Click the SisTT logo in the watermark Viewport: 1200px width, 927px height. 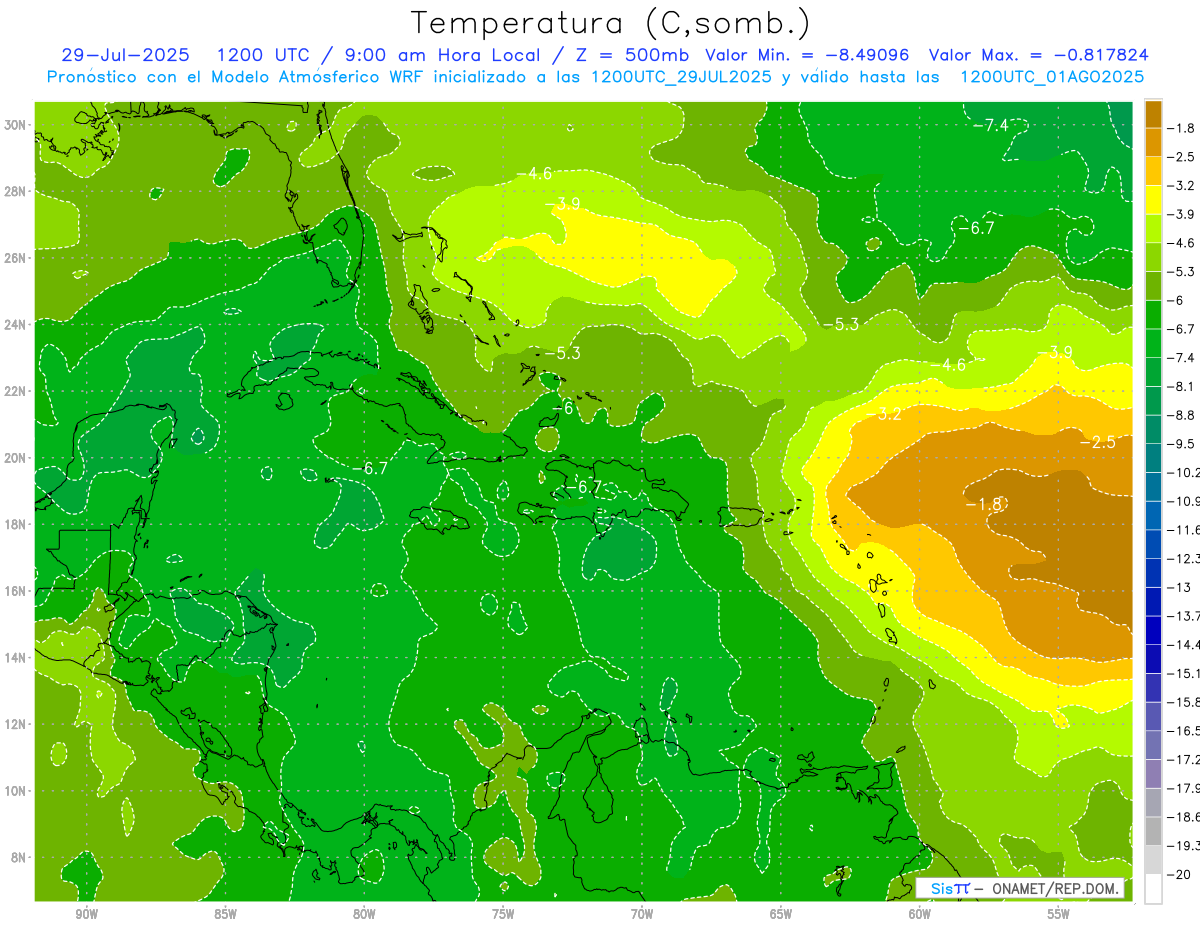coord(949,888)
